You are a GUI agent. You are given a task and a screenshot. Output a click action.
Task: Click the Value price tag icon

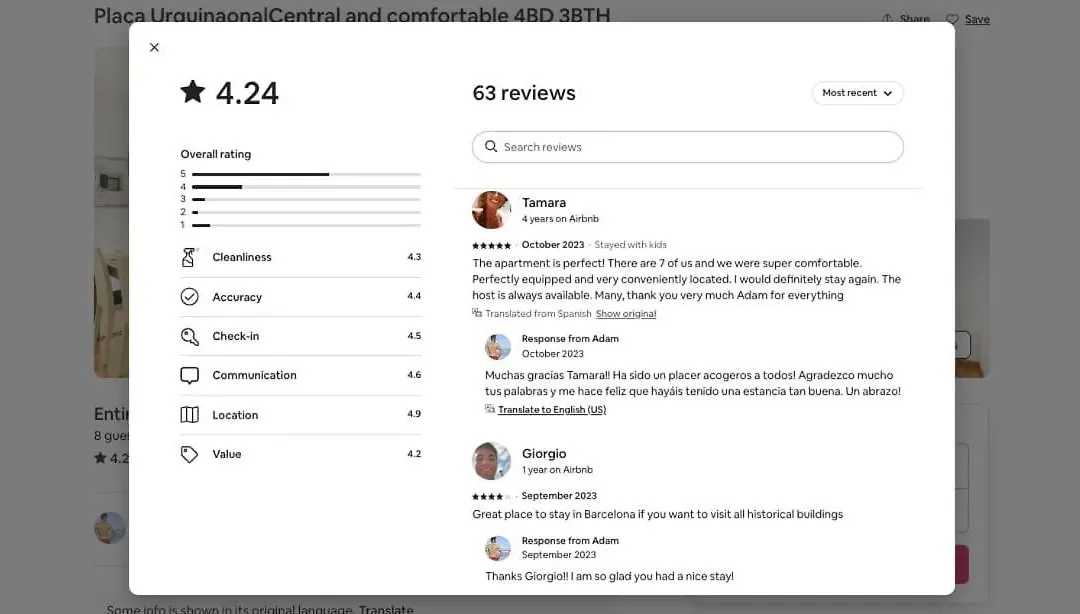point(189,454)
